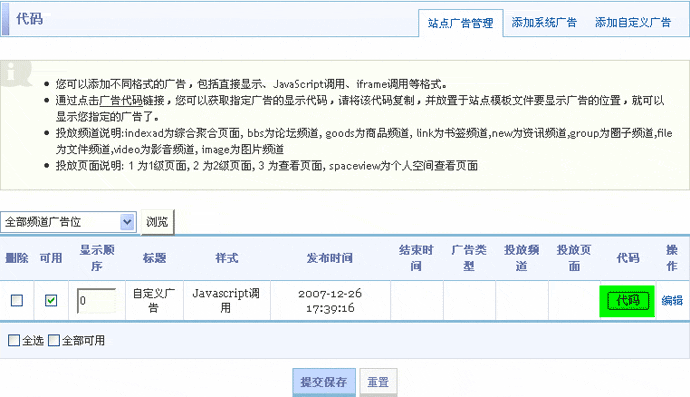Screen dimensions: 690x397
Task: Tick the 全部可用 checkbox
Action: (x=54, y=340)
